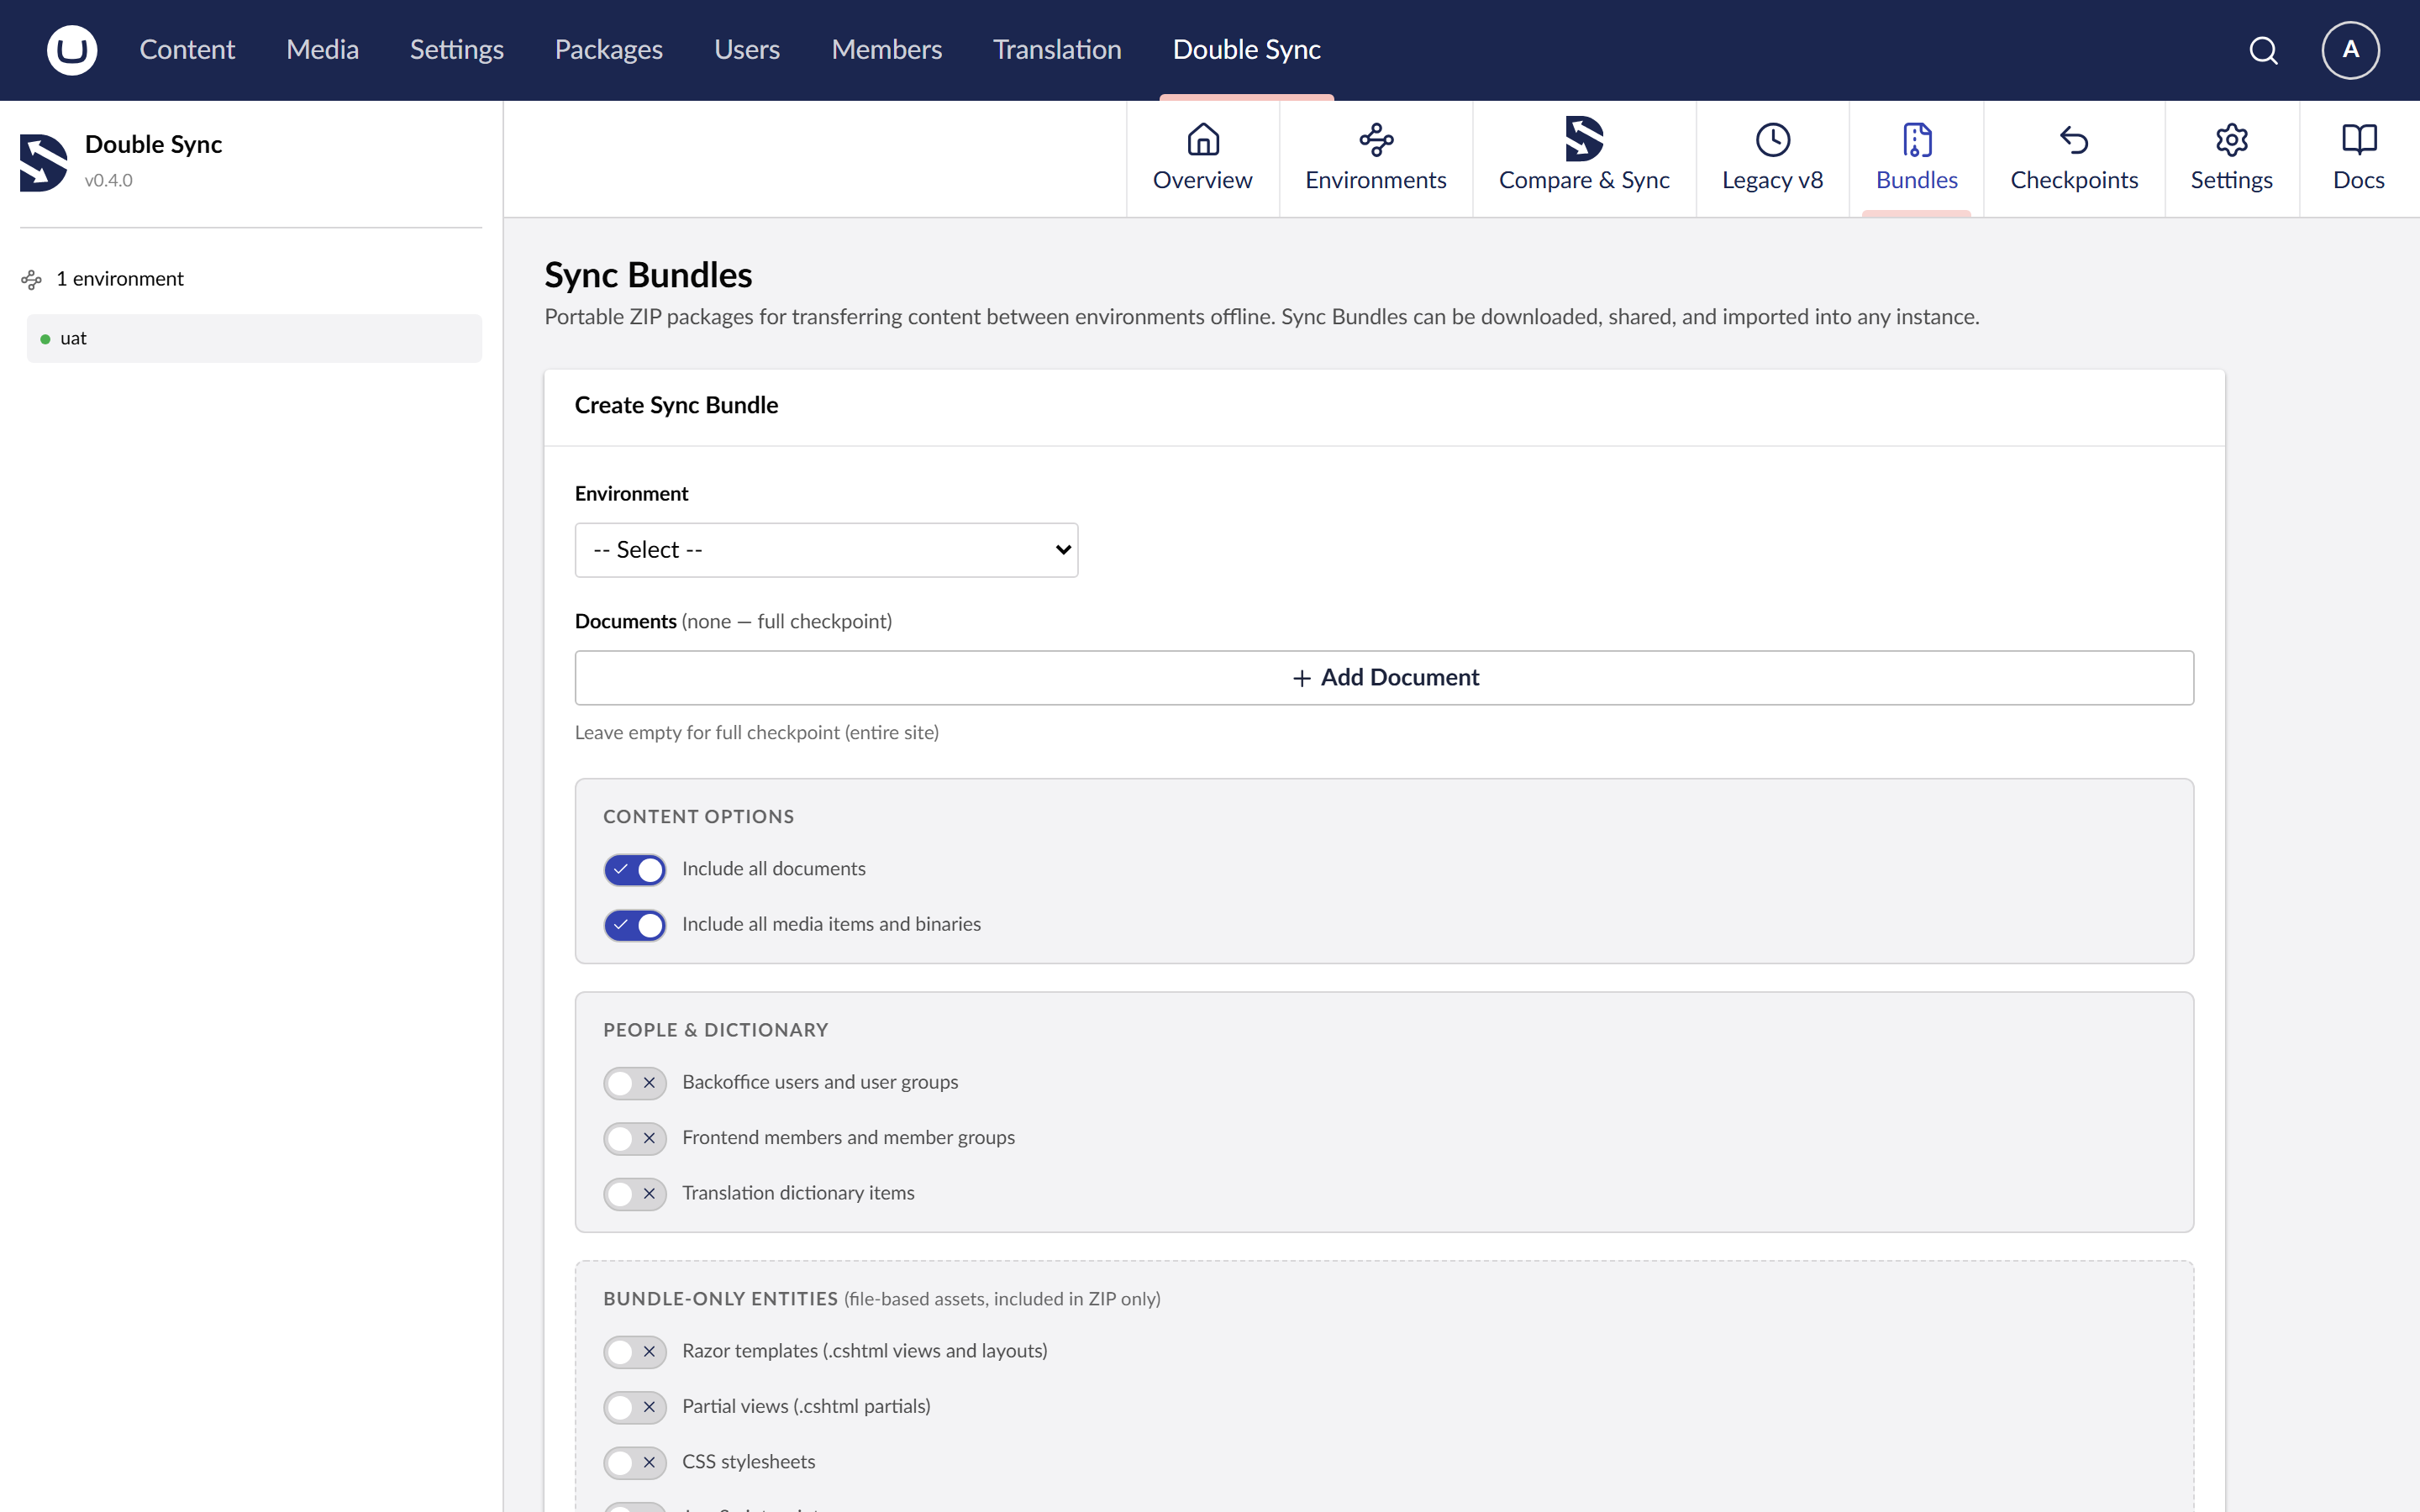Open the Docs book icon
The image size is (2420, 1512).
point(2359,139)
